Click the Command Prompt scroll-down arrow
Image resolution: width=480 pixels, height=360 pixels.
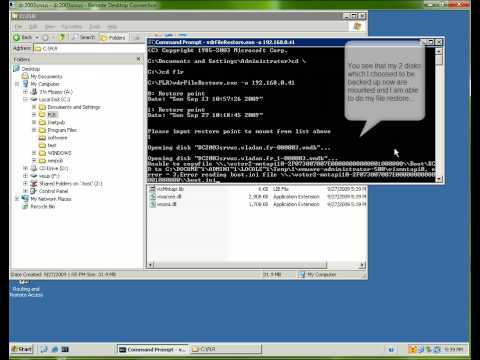coord(439,179)
